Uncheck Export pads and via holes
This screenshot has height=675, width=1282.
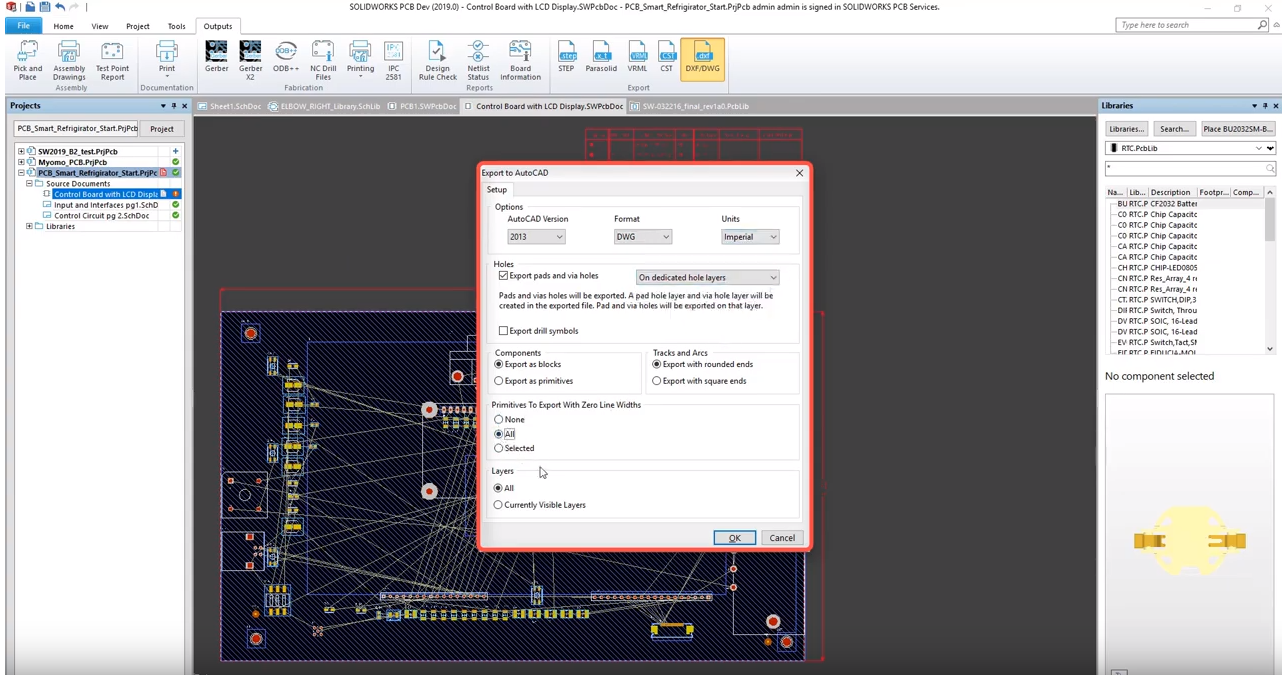coord(504,276)
